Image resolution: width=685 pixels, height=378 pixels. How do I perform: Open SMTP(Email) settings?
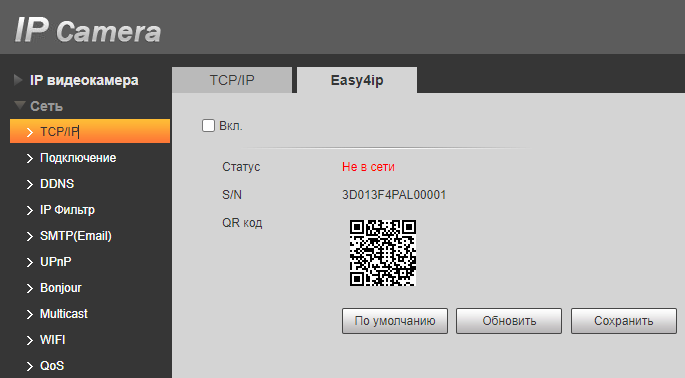pos(76,236)
